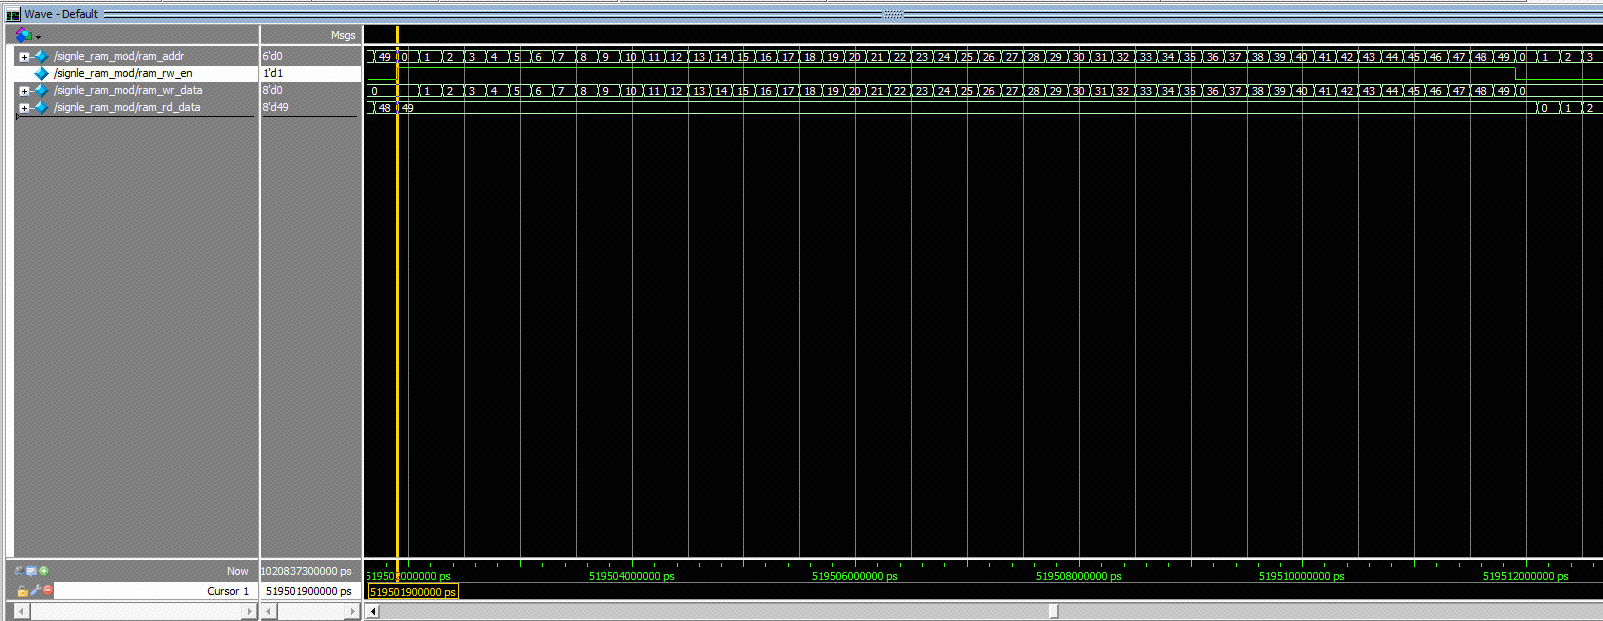Click the 6'd0 value of ram_addr
The height and width of the screenshot is (621, 1603).
[273, 57]
